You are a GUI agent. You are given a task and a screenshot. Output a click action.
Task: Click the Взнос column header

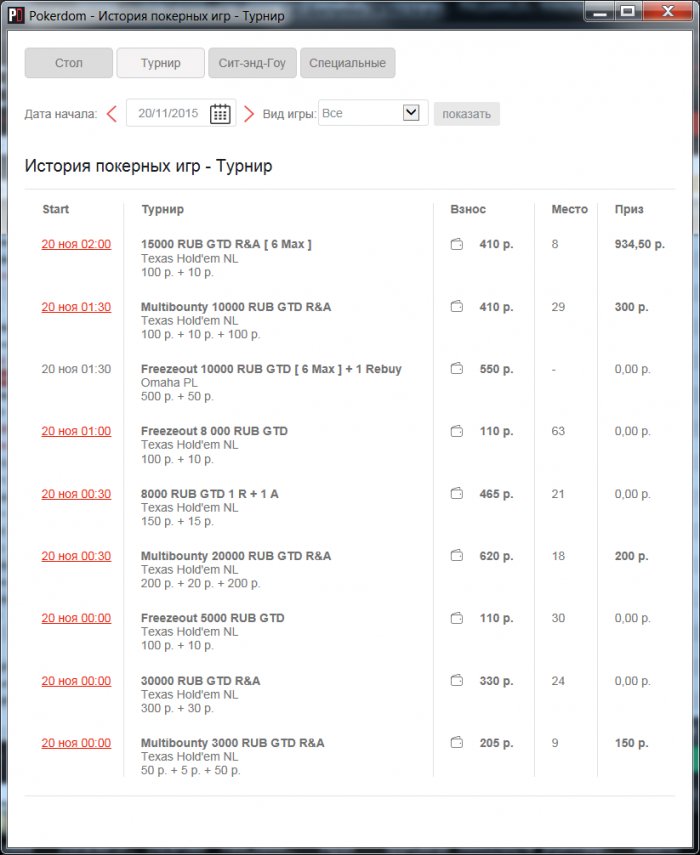468,209
